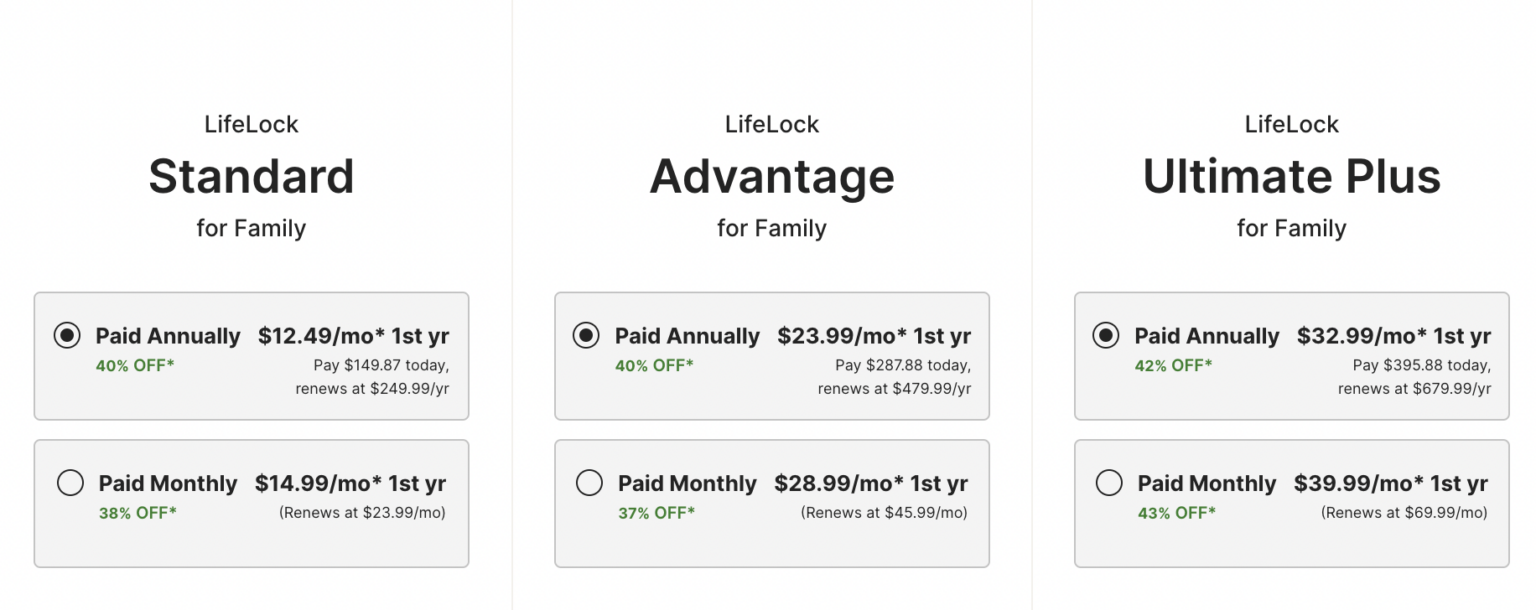Image resolution: width=1536 pixels, height=610 pixels.
Task: Select Paid Monthly for LifeLock Advantage
Action: tap(589, 483)
